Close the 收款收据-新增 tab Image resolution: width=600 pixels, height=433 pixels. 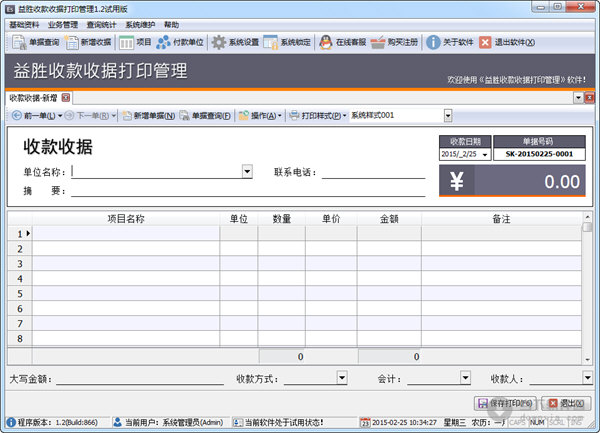[x=66, y=98]
